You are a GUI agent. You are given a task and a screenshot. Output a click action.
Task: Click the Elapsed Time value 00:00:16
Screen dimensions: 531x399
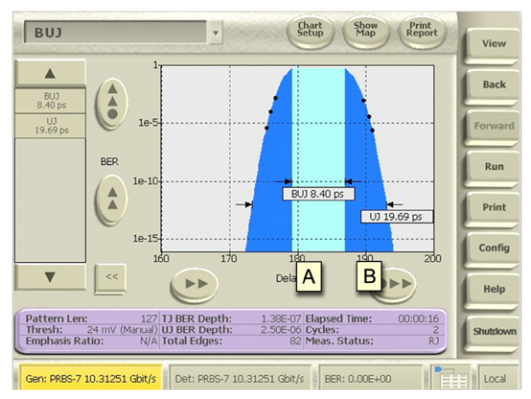pos(419,319)
